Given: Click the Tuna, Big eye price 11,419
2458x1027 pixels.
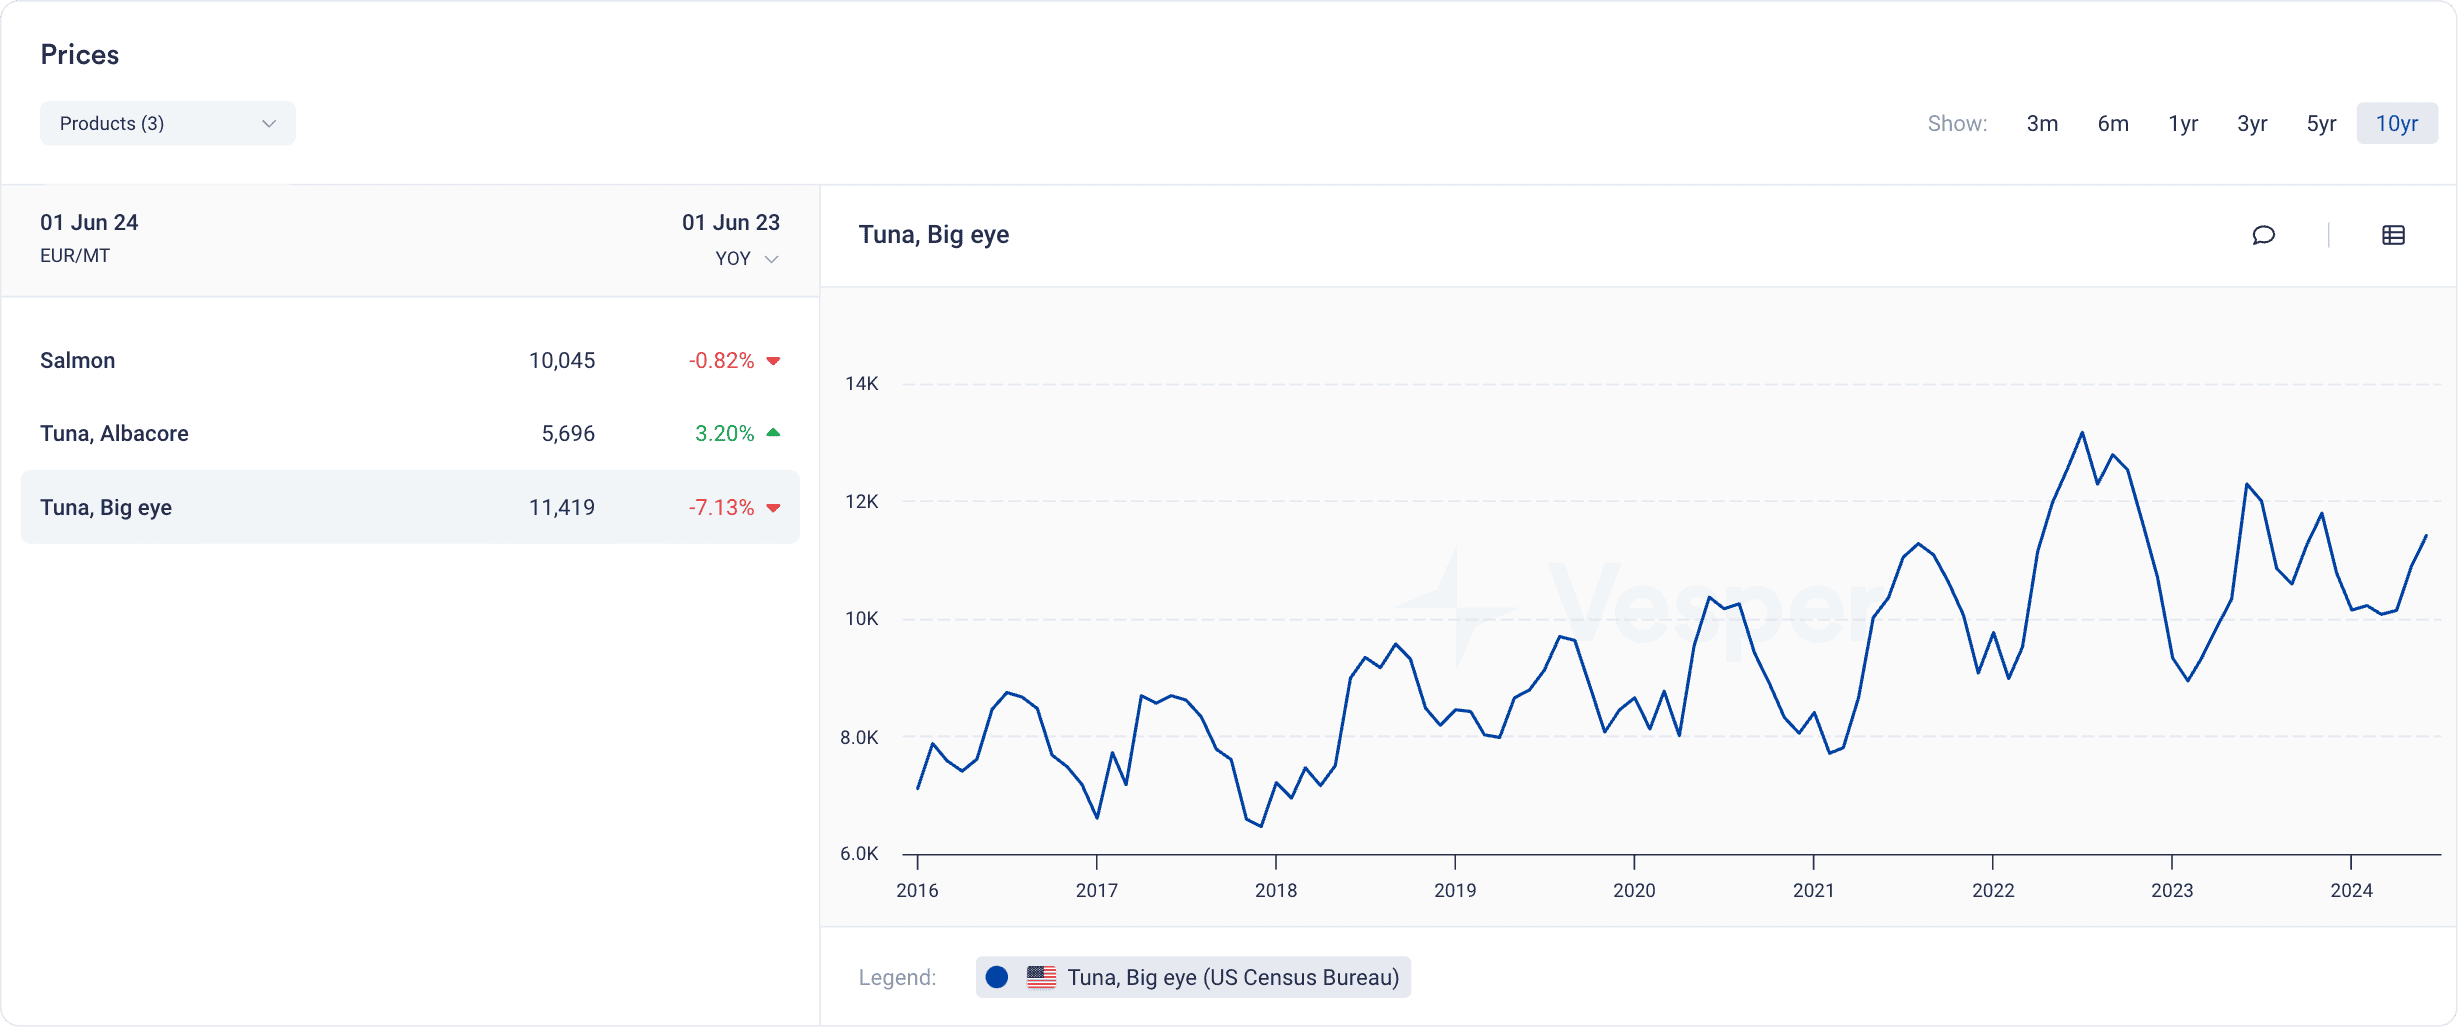Looking at the screenshot, I should coord(562,507).
